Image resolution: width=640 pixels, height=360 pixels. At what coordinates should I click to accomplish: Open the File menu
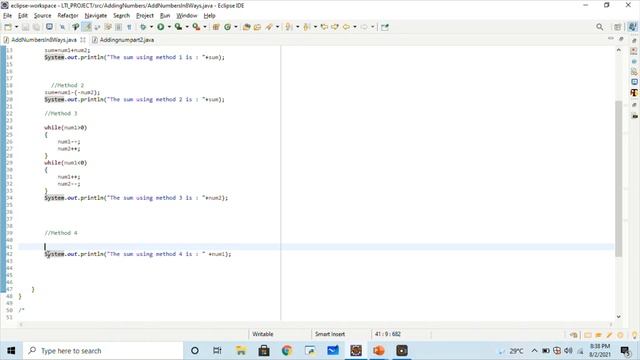point(7,16)
